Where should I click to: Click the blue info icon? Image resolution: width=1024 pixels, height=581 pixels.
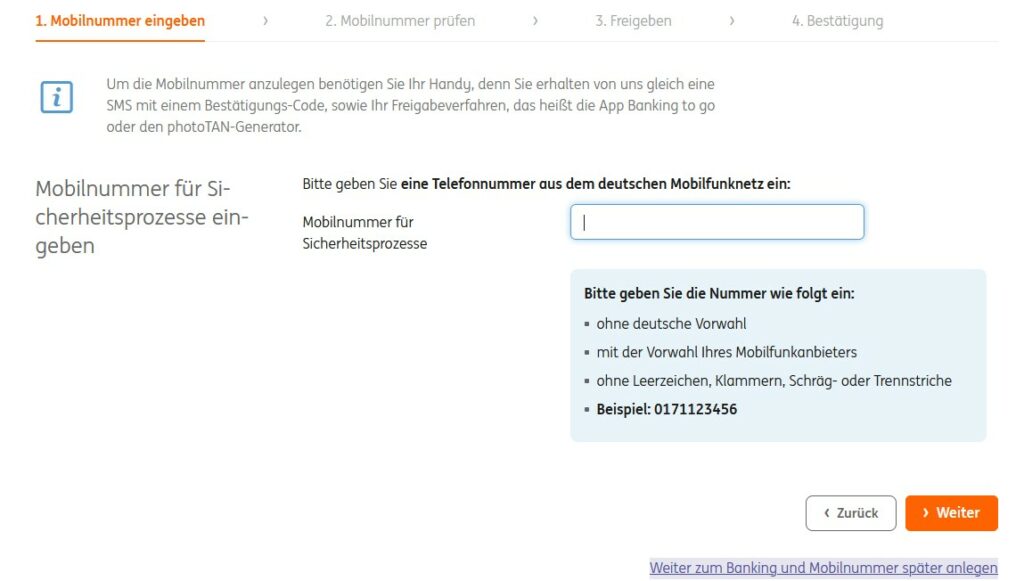coord(57,97)
